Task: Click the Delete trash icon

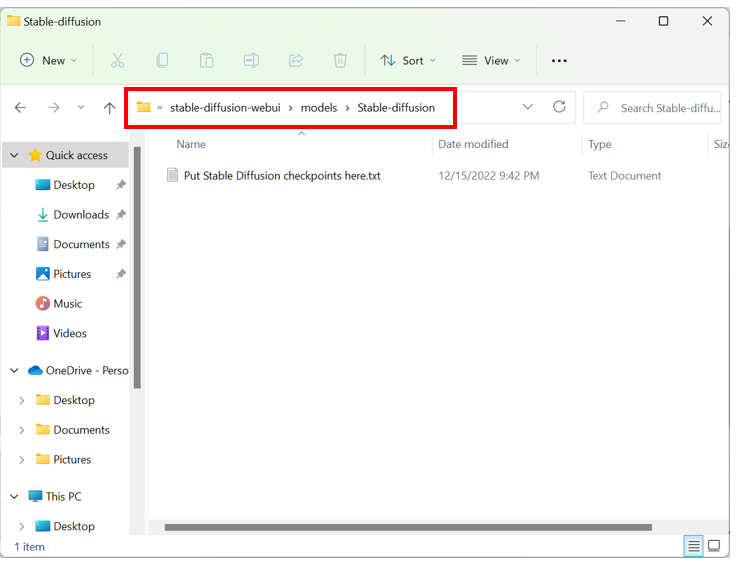Action: (340, 61)
